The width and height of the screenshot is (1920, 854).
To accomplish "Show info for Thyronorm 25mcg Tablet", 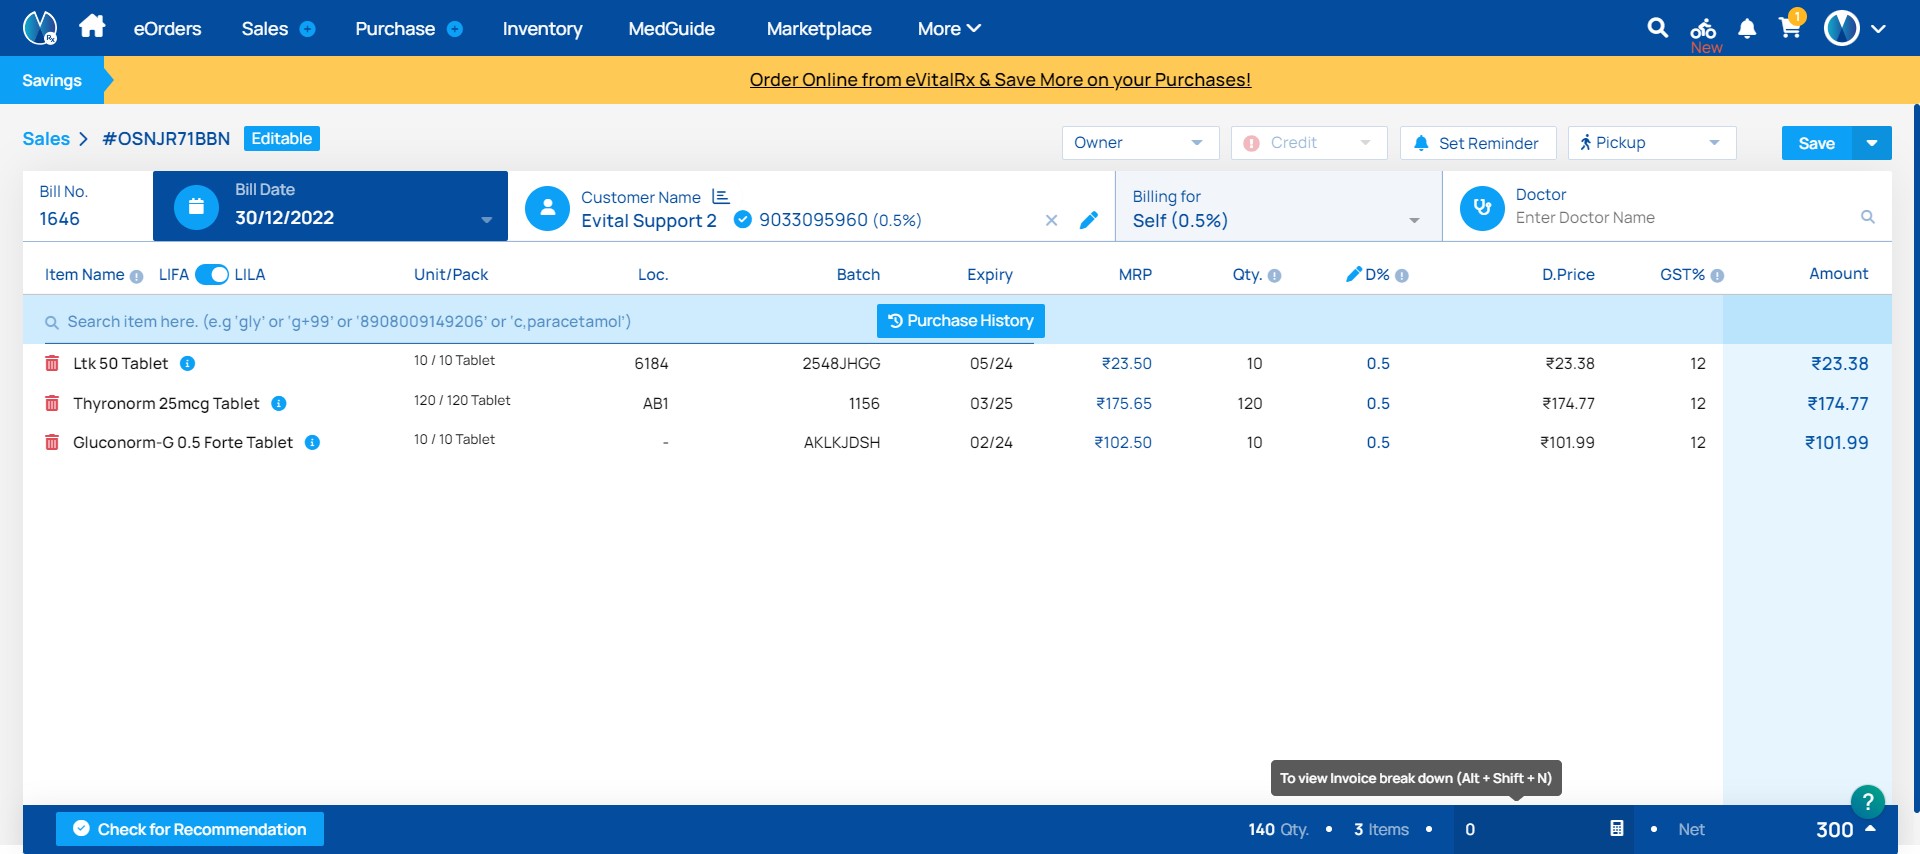I will pos(279,403).
